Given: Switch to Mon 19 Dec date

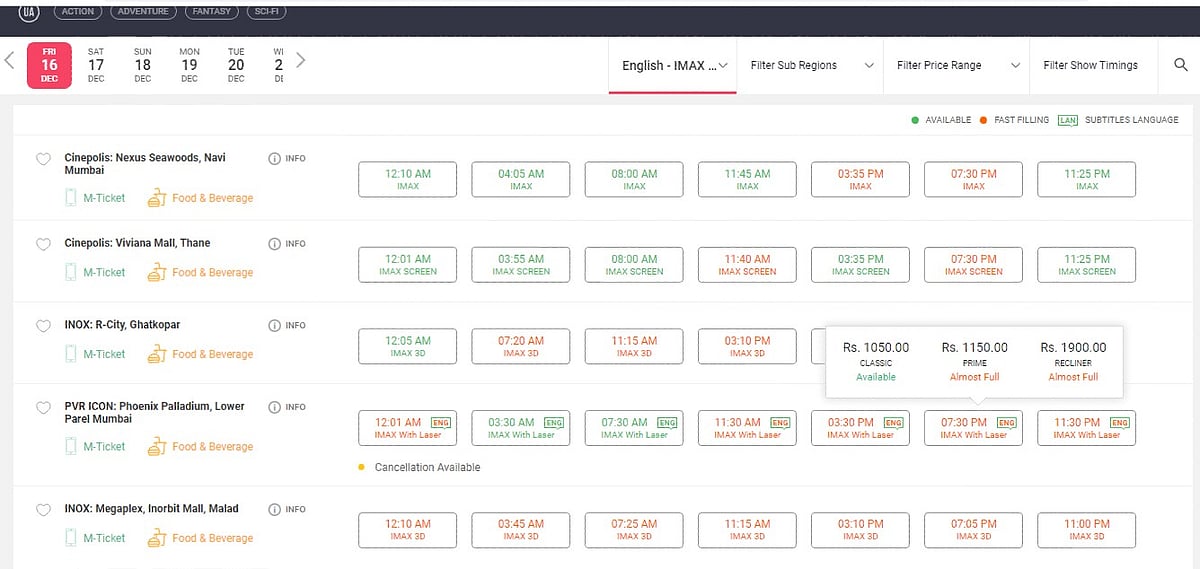Looking at the screenshot, I should (189, 65).
